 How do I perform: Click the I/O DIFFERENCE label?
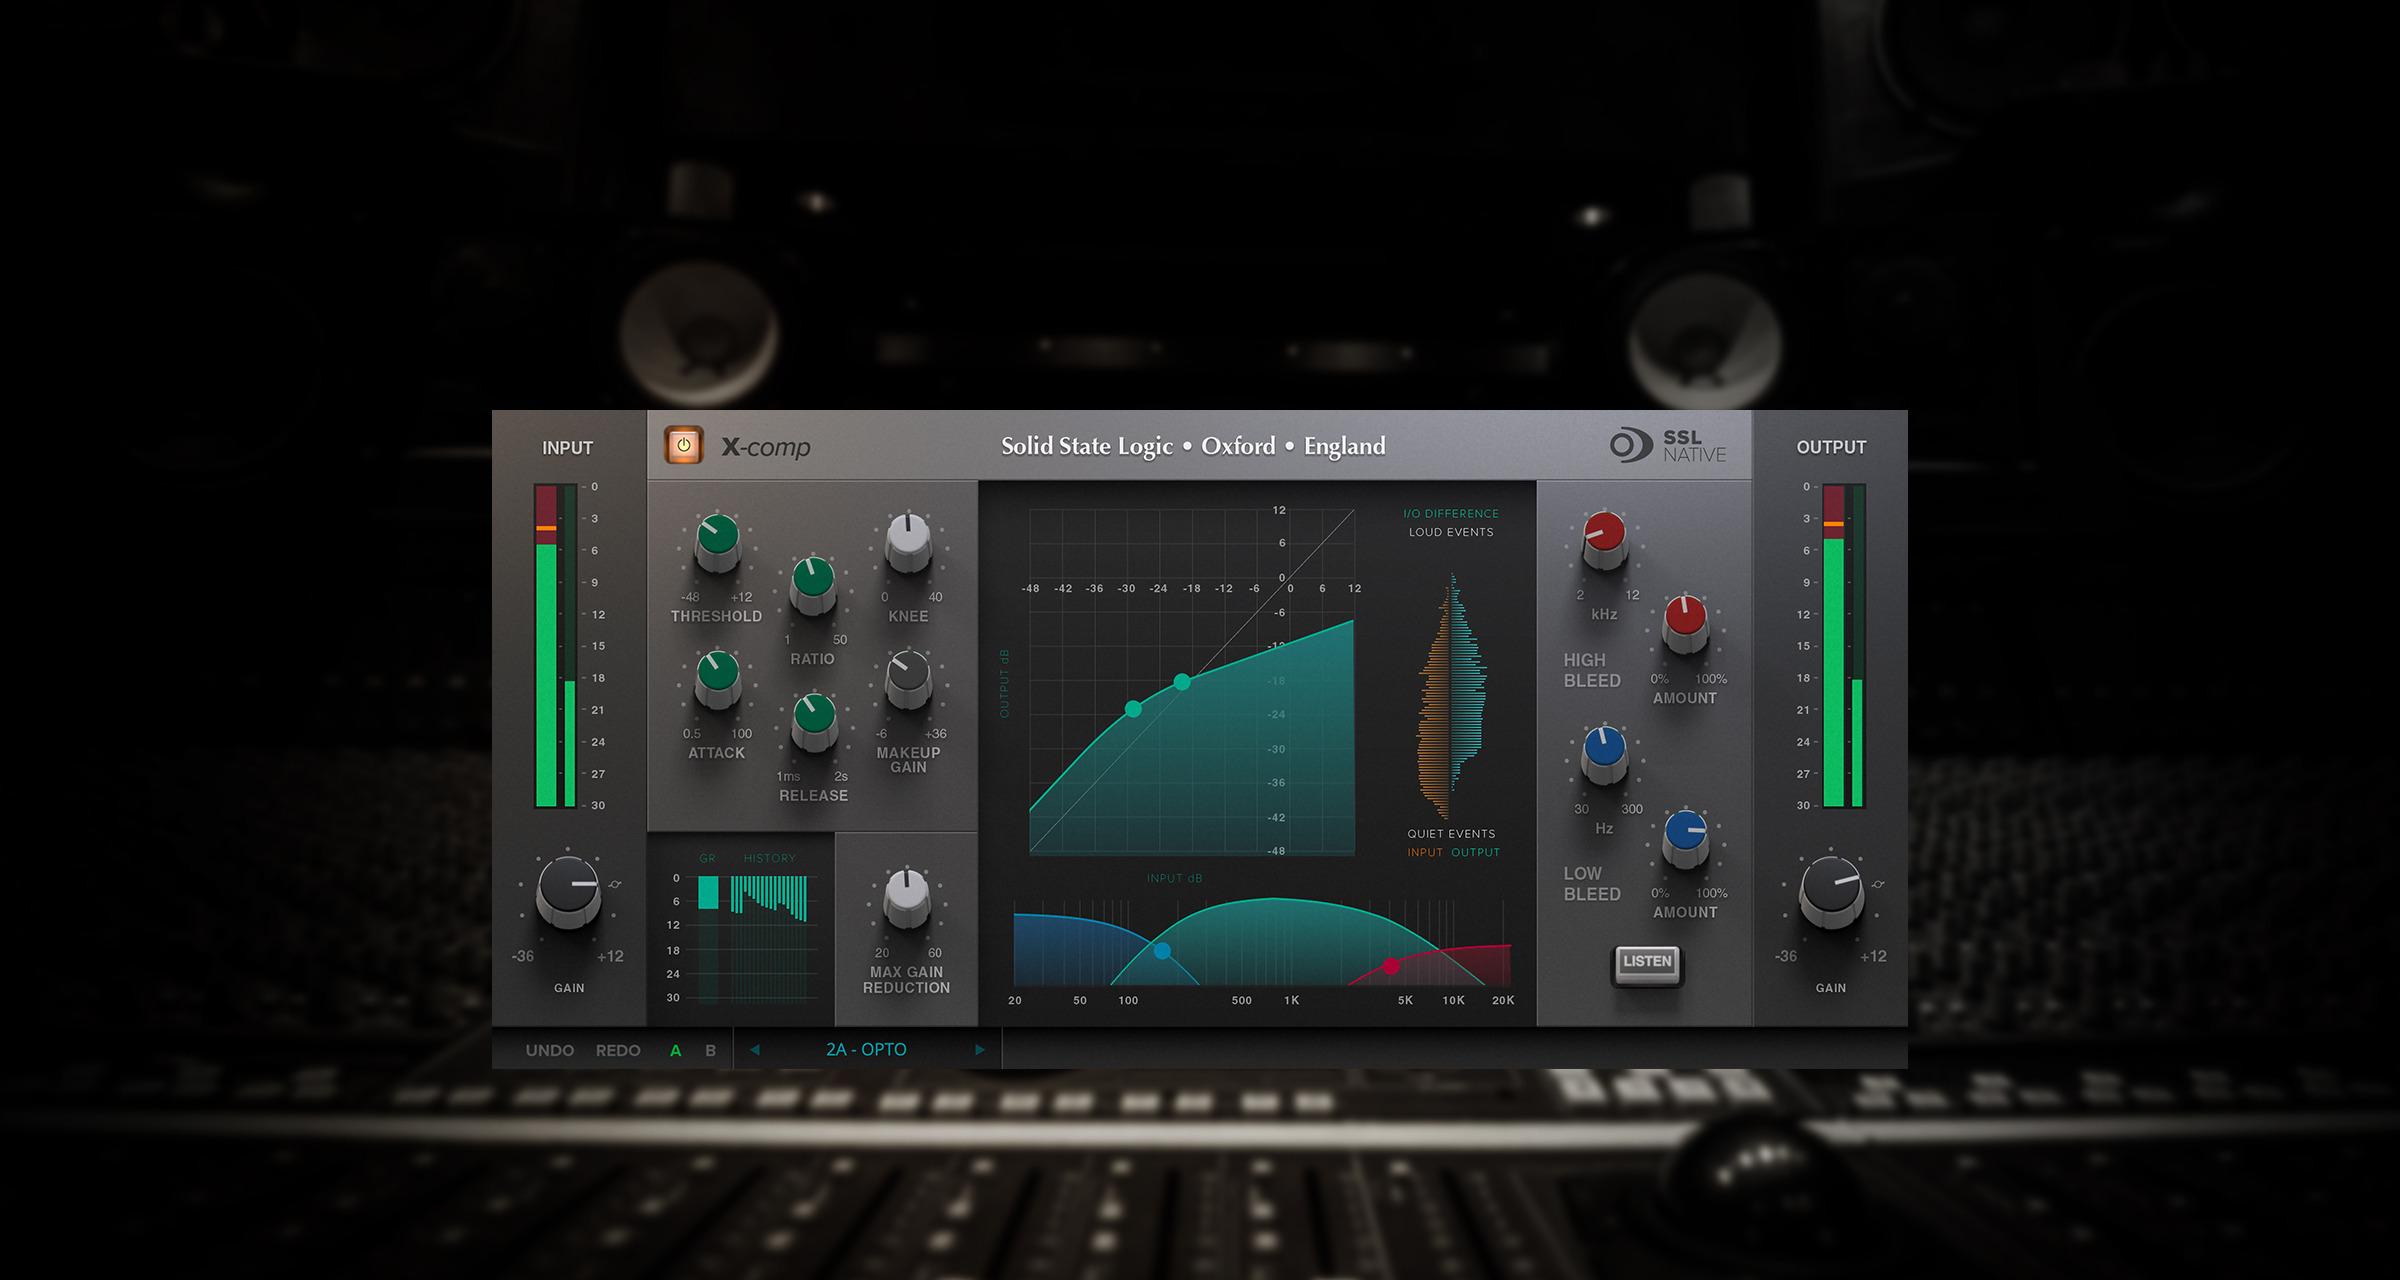[1451, 514]
